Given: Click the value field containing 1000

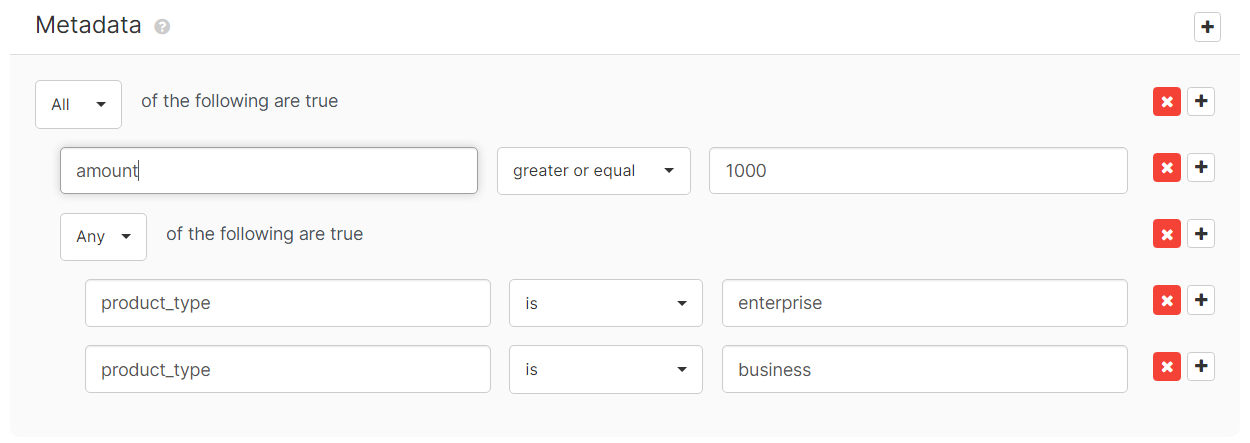Looking at the screenshot, I should [x=917, y=171].
